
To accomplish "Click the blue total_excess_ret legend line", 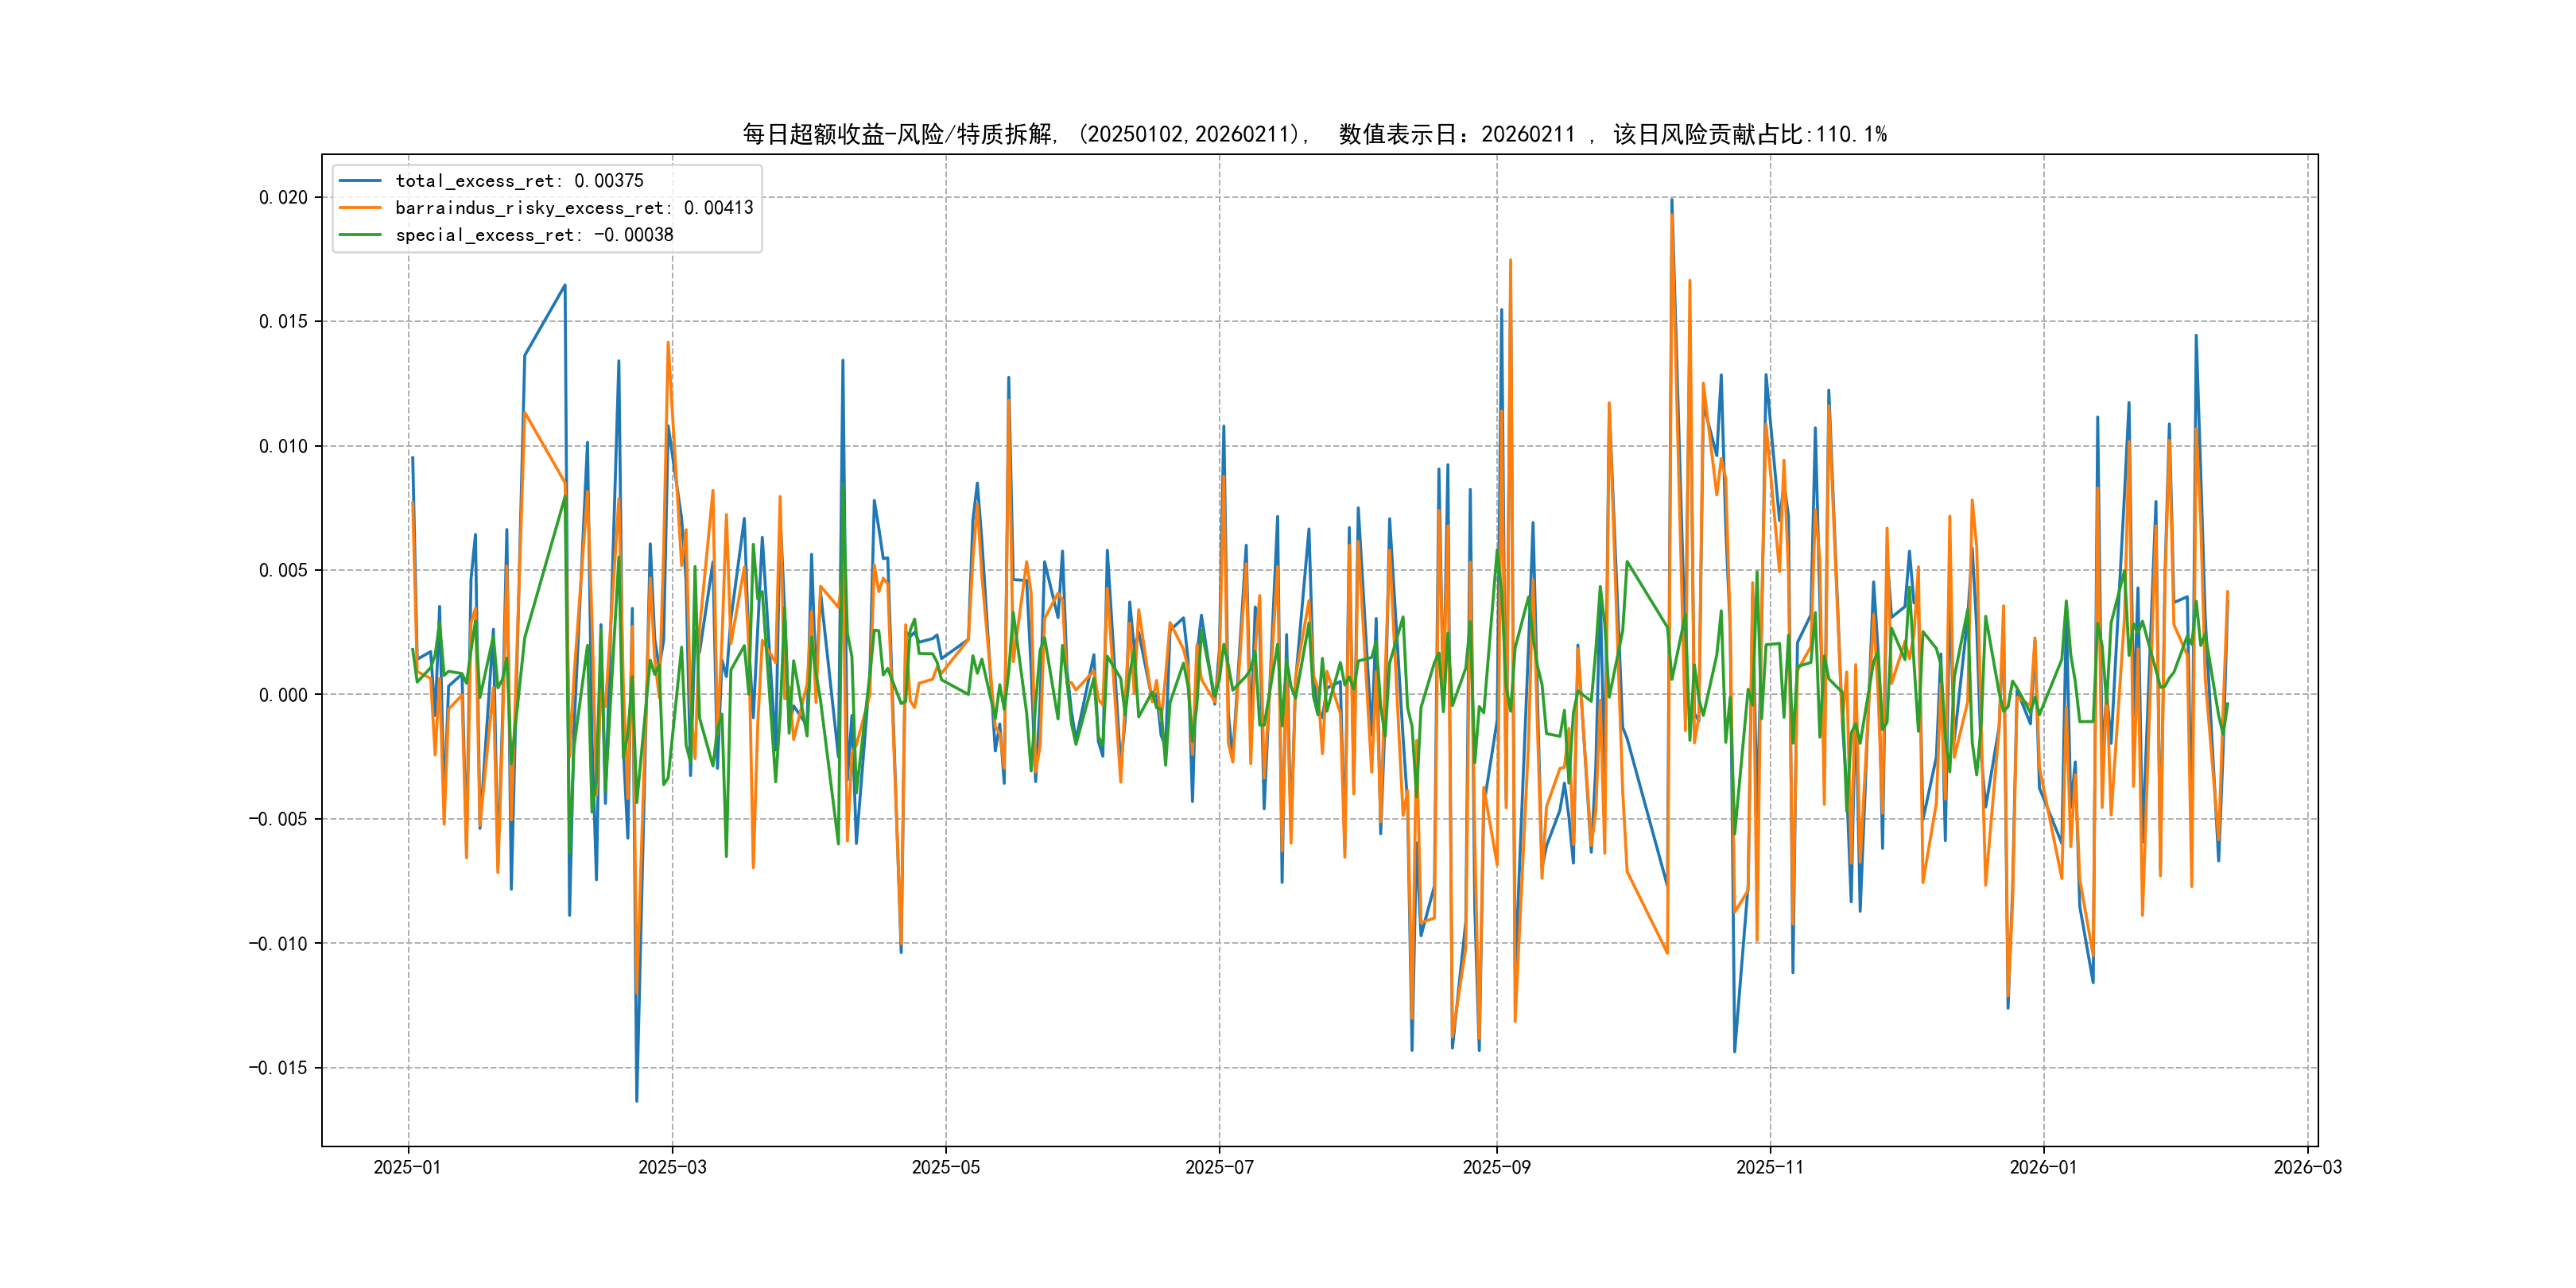I will 360,181.
